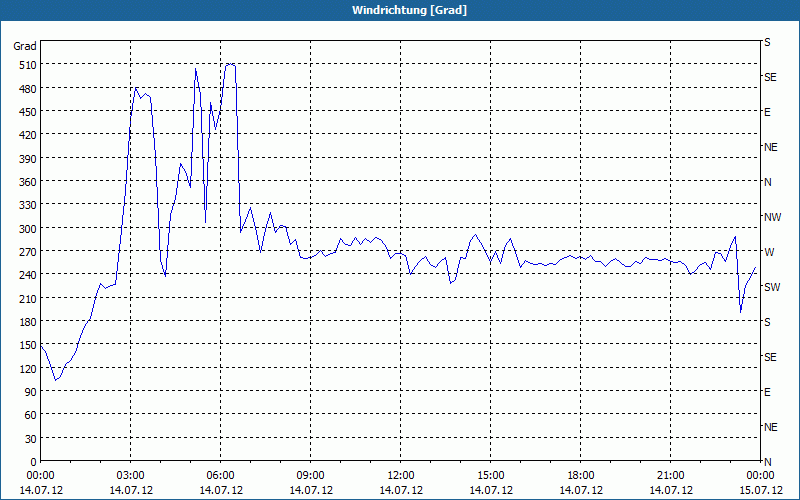800x500 pixels.
Task: Click the 21:00 time axis label
Action: pos(670,476)
